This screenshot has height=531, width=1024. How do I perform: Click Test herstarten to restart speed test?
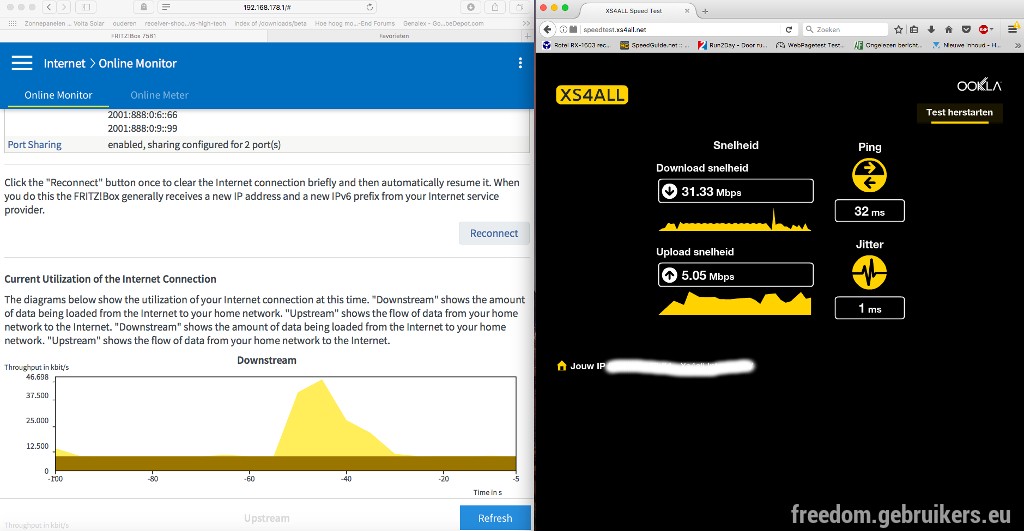959,112
